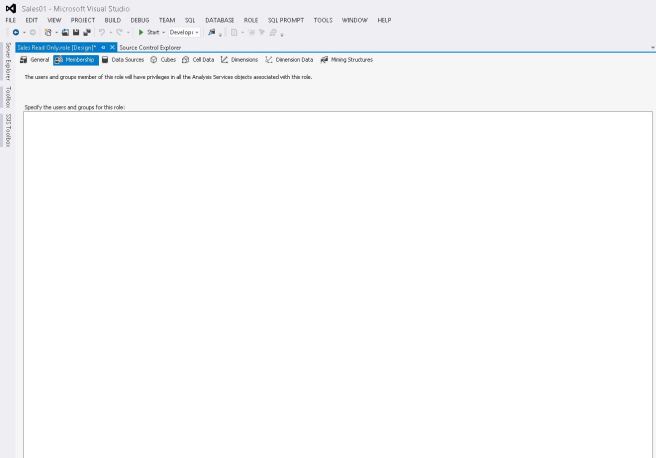
Task: Open the document tab list dropdown arrow
Action: (652, 47)
